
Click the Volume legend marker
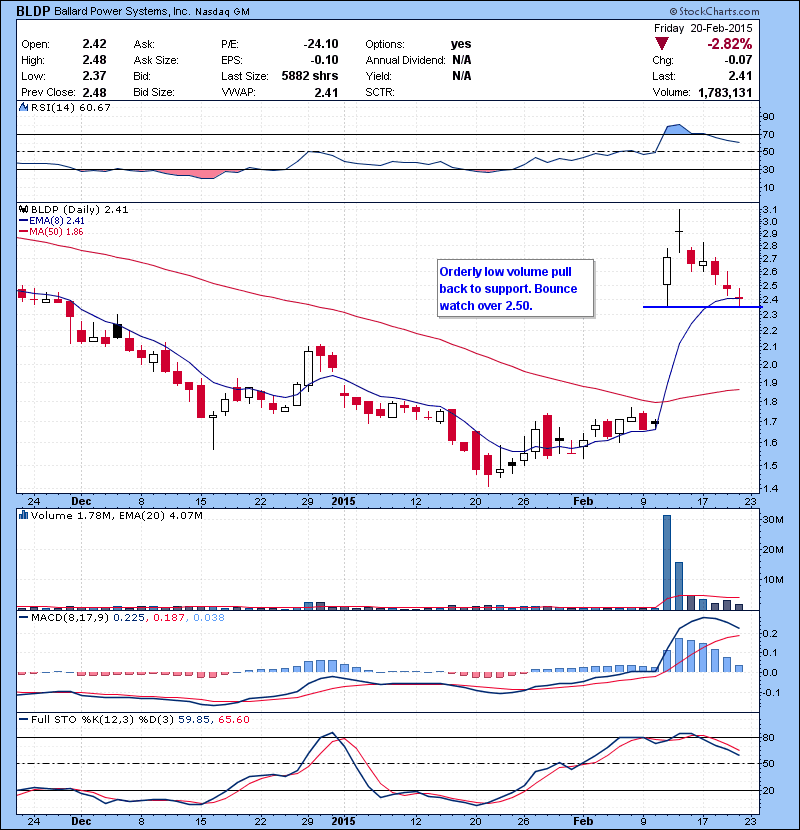coord(20,516)
